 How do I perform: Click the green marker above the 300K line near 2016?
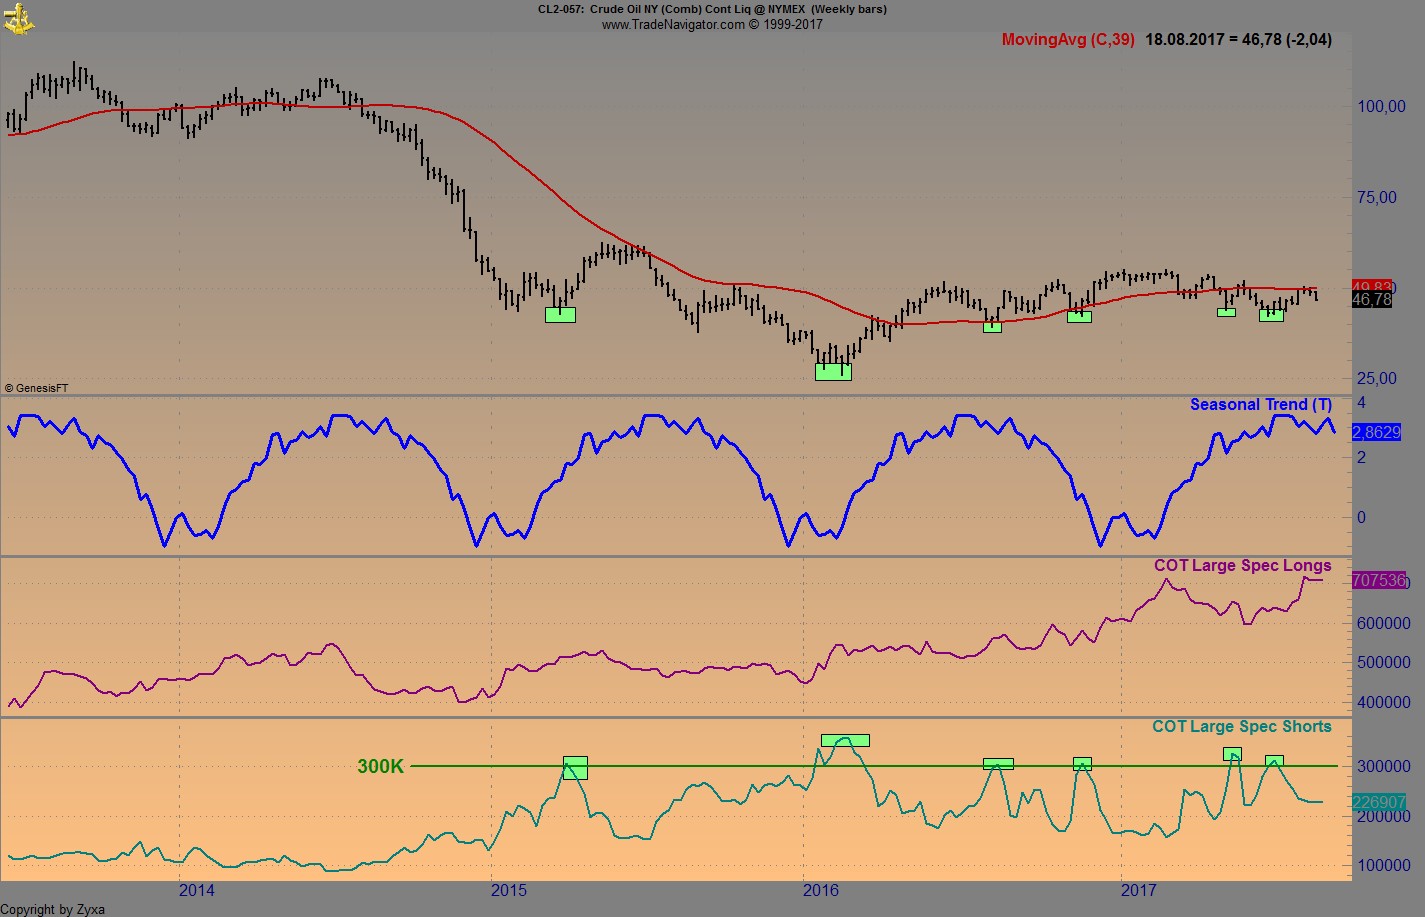(846, 741)
